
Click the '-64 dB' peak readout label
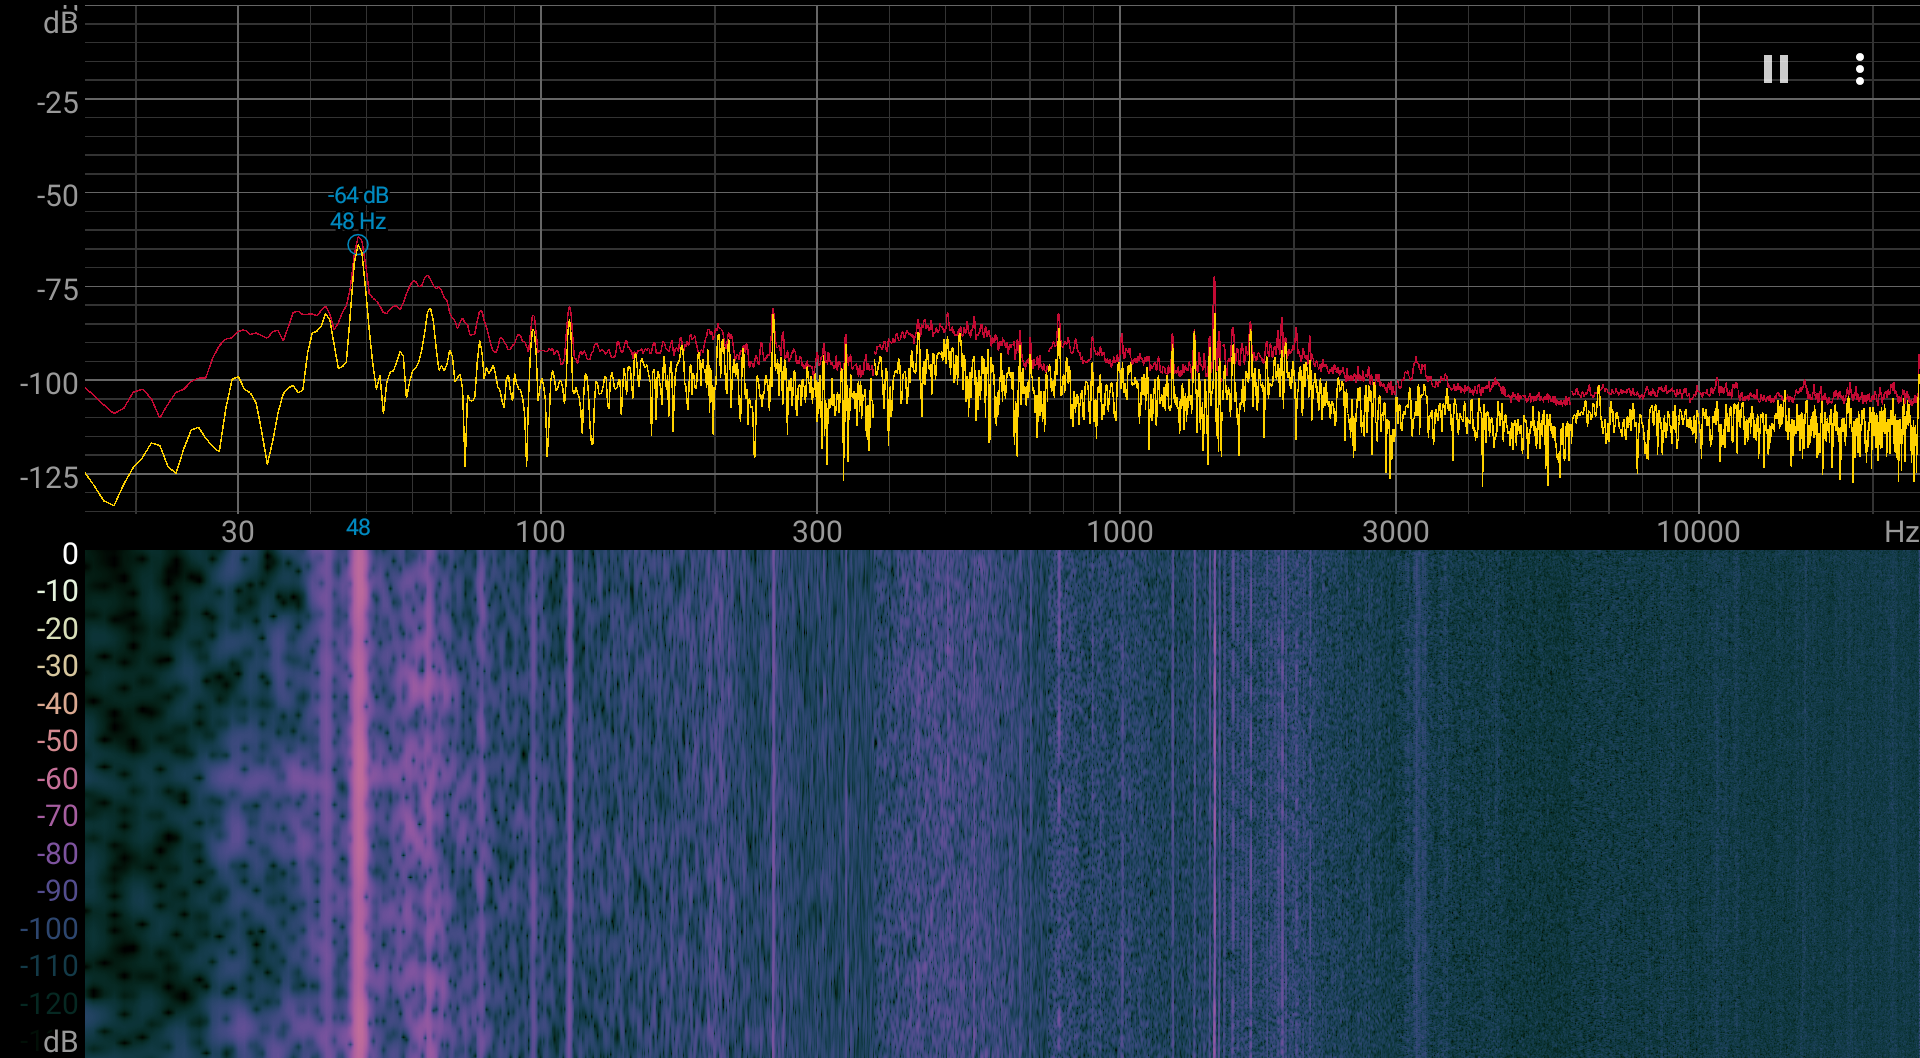pyautogui.click(x=358, y=195)
